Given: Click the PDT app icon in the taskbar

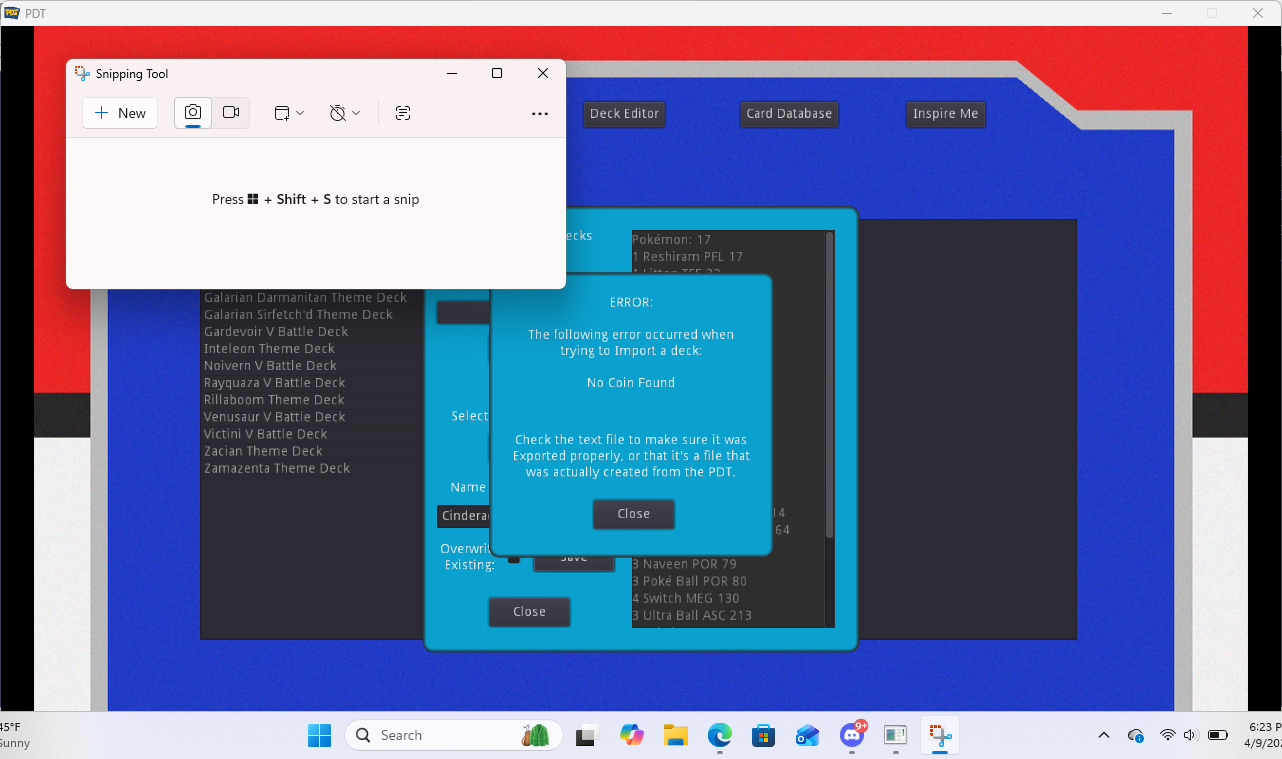Looking at the screenshot, I should click(895, 735).
